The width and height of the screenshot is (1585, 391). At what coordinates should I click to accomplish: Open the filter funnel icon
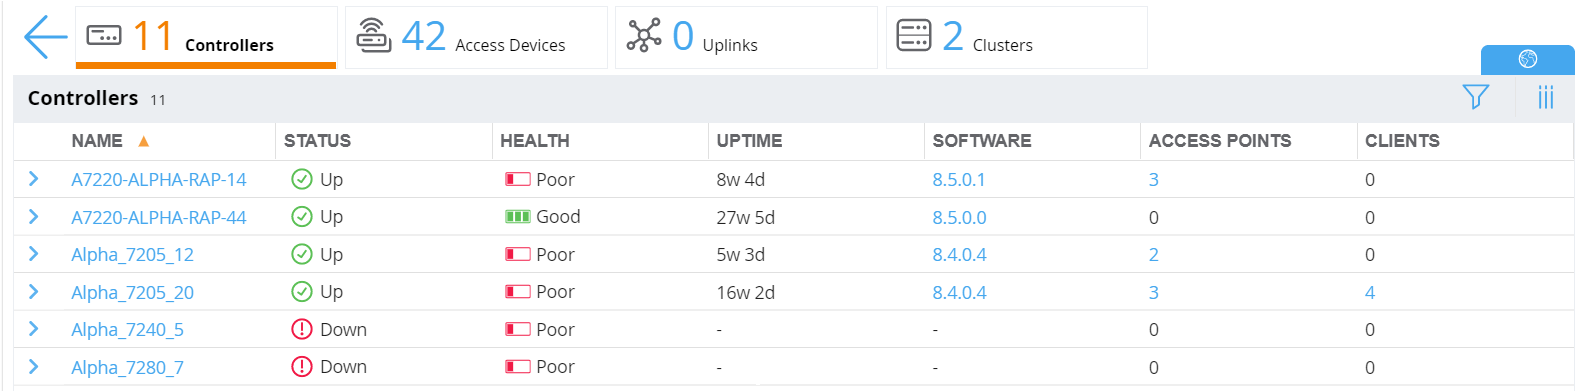[x=1475, y=97]
